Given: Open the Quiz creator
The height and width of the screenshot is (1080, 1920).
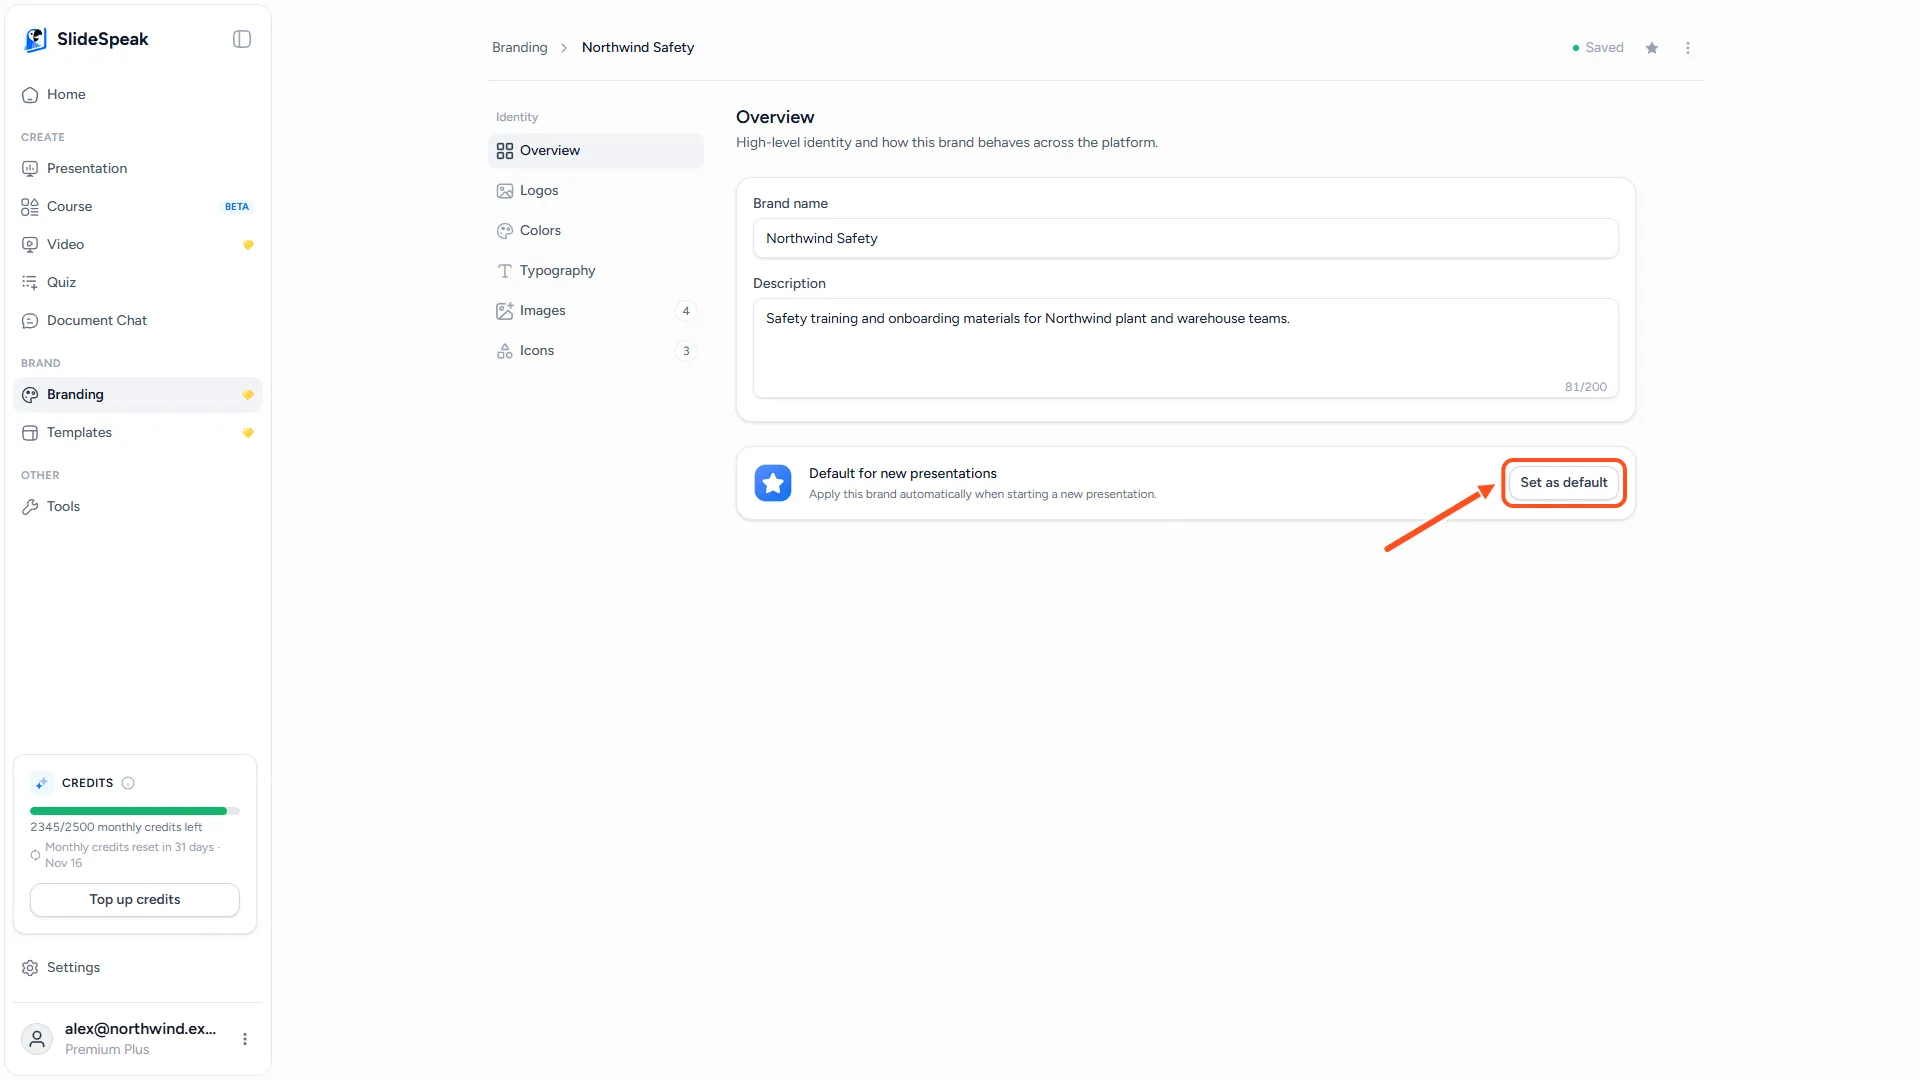Looking at the screenshot, I should (138, 282).
